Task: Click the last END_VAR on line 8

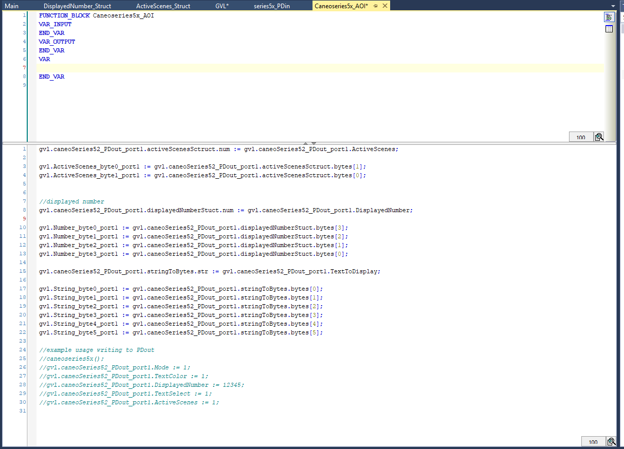Action: (x=52, y=77)
